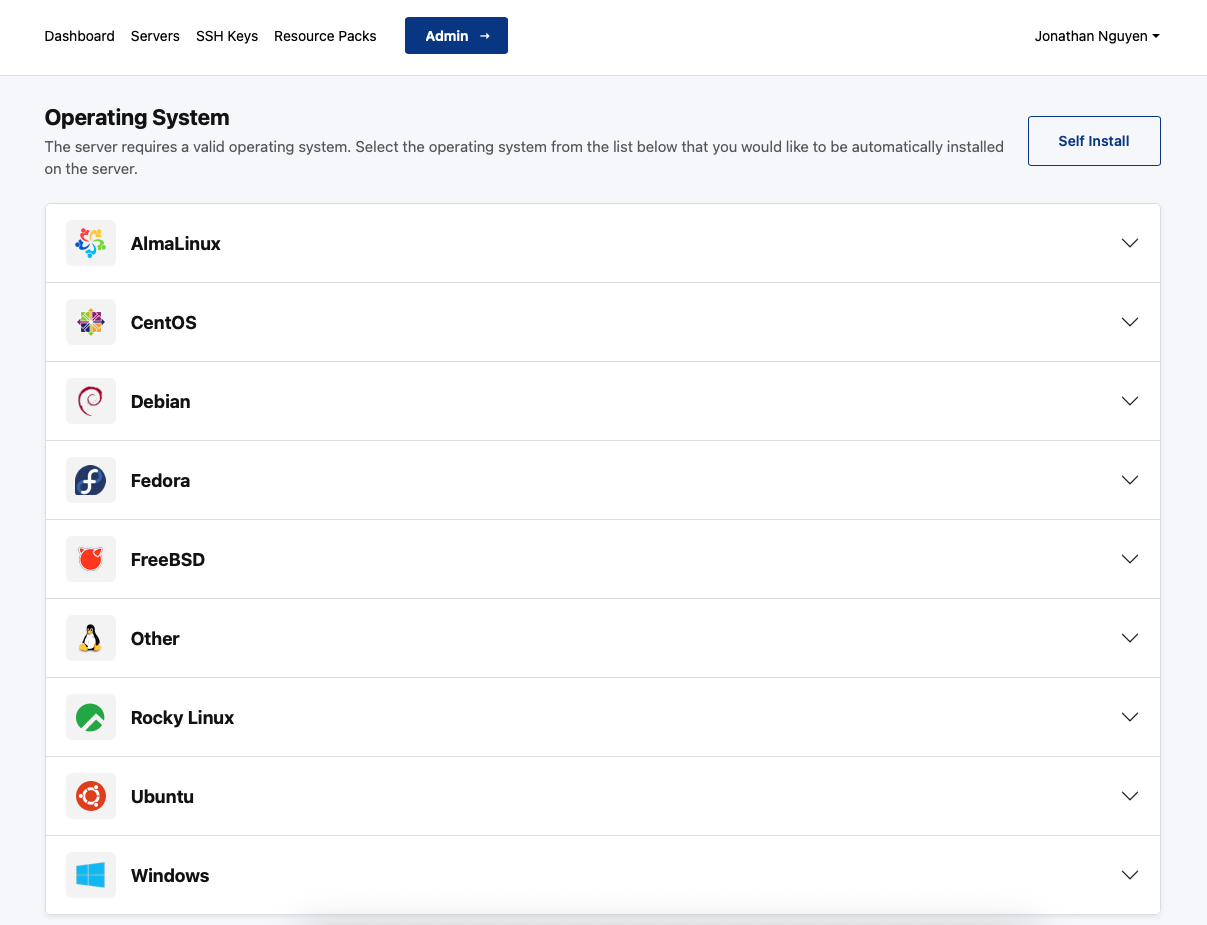Select the Ubuntu label text
Image resolution: width=1207 pixels, height=925 pixels.
coord(162,796)
